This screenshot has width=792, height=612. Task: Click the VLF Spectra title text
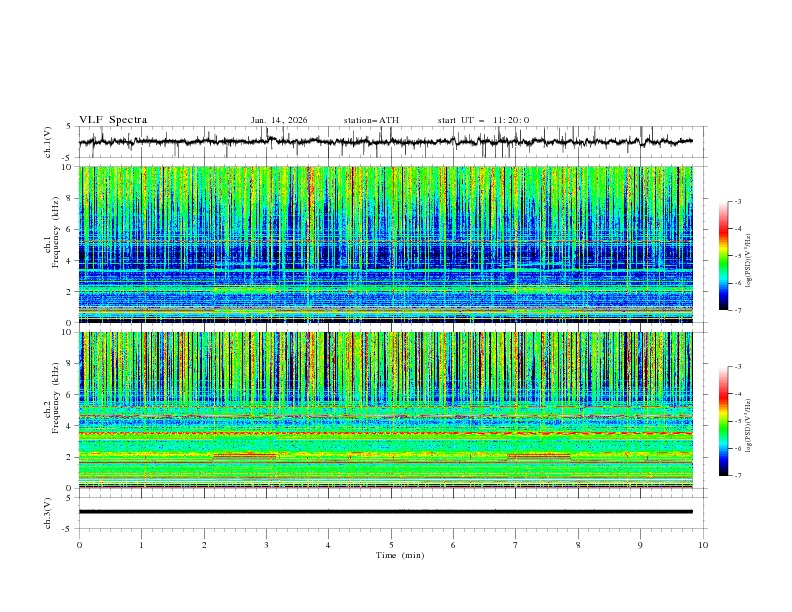tap(113, 120)
